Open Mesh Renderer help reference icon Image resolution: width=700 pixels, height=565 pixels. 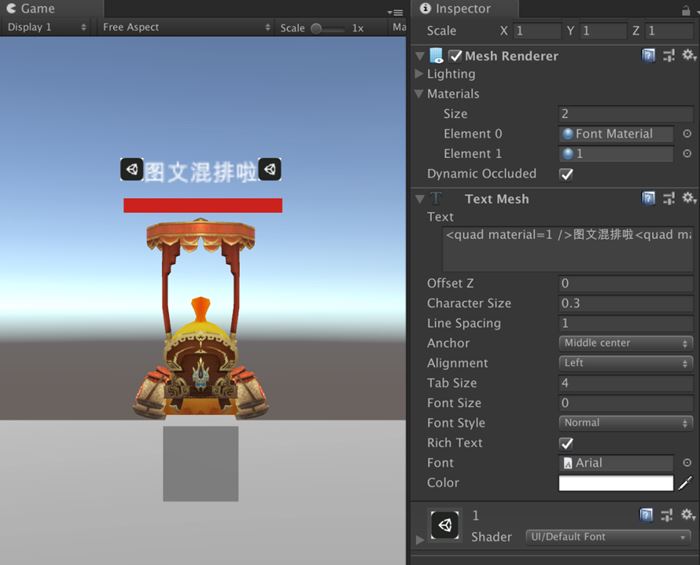(649, 56)
